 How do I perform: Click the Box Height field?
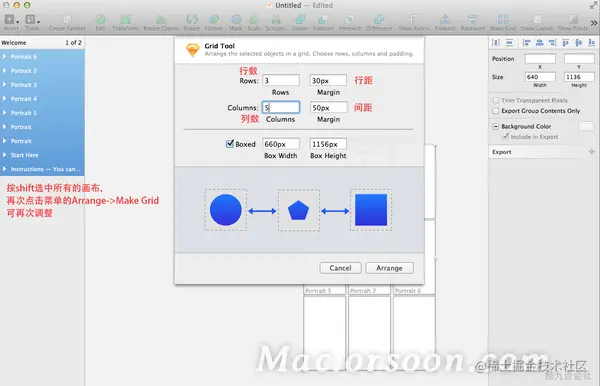pyautogui.click(x=328, y=144)
